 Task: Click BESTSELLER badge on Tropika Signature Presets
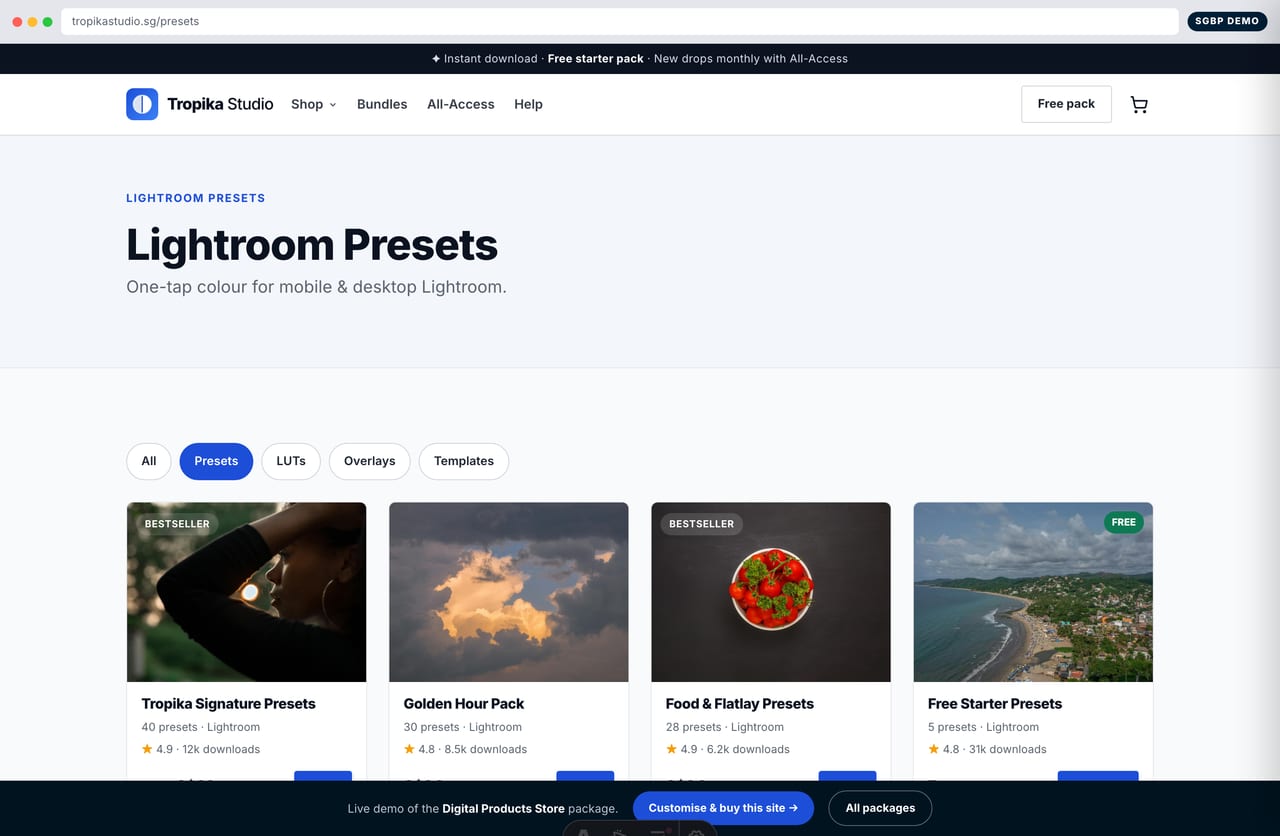point(177,524)
